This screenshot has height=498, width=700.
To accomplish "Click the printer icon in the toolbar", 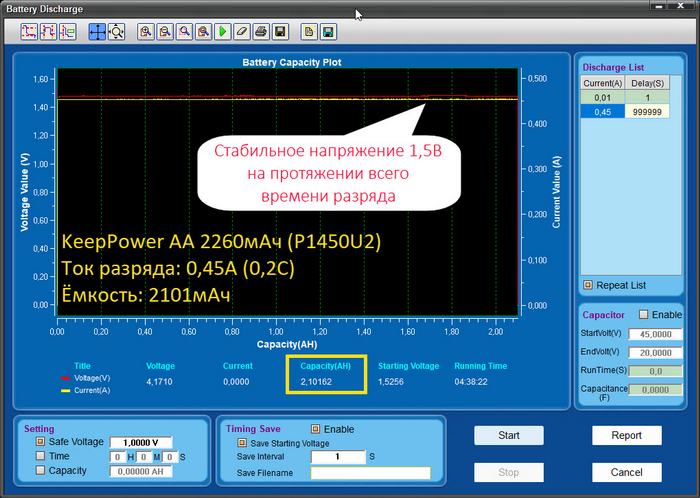I will [261, 32].
